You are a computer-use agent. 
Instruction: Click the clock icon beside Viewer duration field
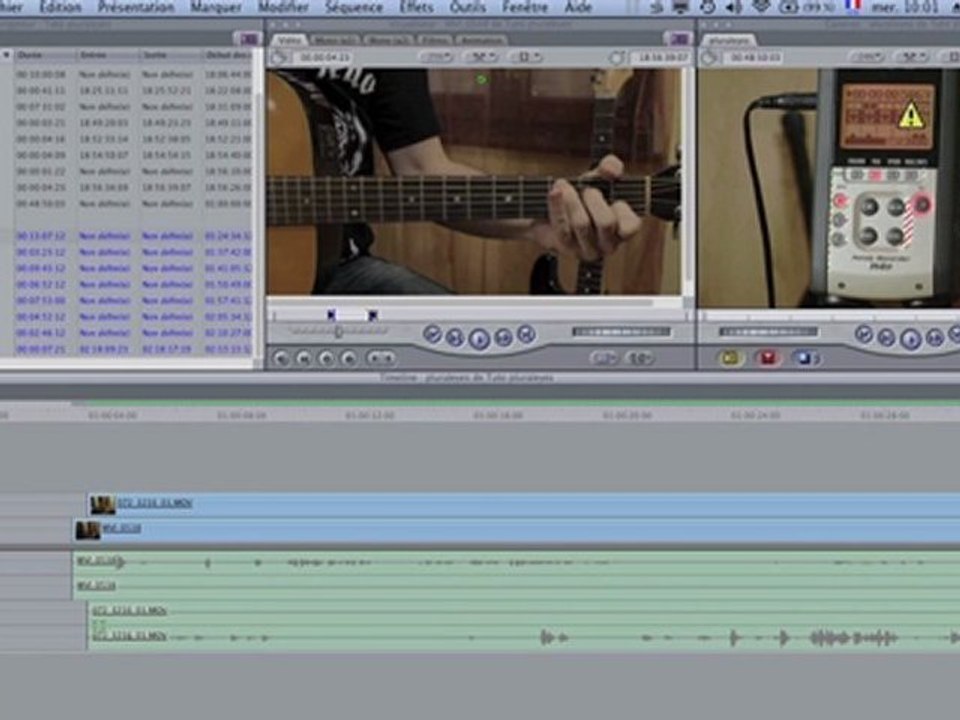[280, 58]
